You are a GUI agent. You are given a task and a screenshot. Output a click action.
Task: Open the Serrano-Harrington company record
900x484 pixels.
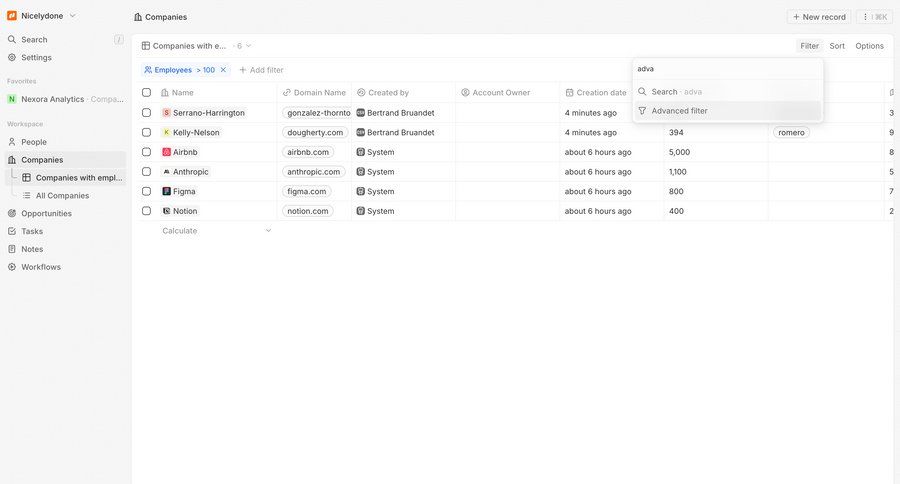point(204,113)
